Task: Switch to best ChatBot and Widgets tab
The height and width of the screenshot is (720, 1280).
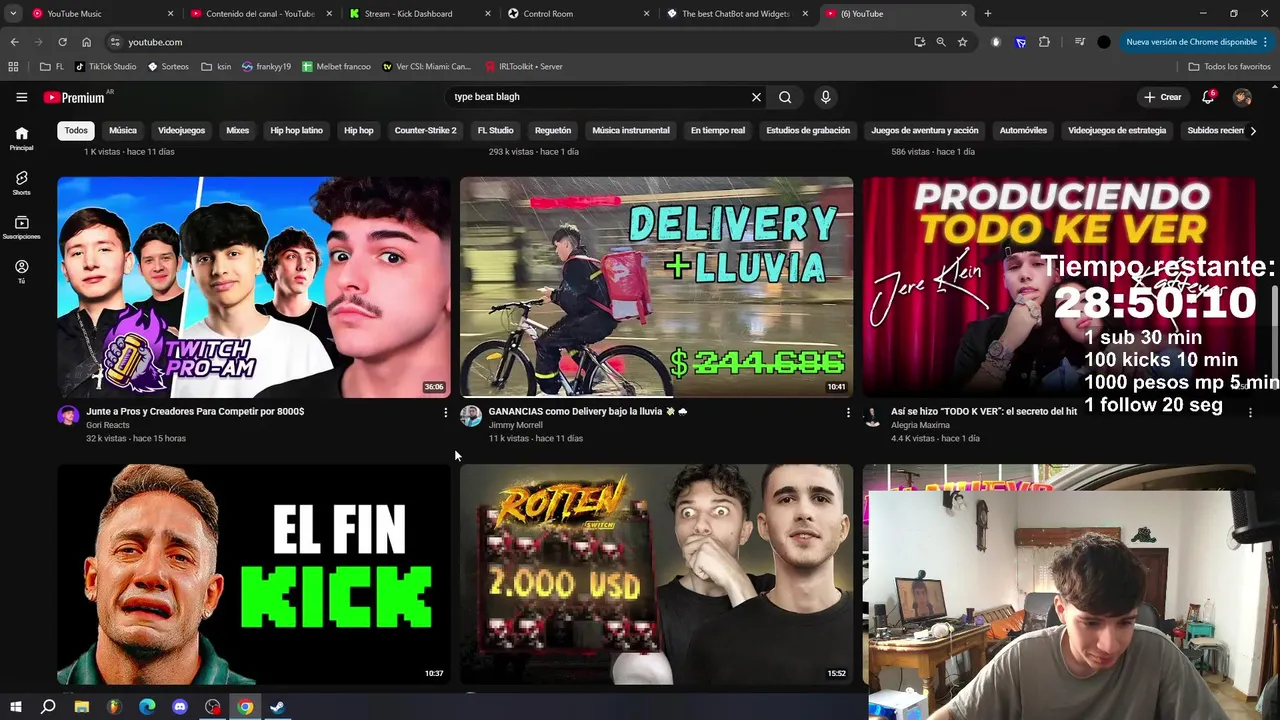Action: pos(735,14)
